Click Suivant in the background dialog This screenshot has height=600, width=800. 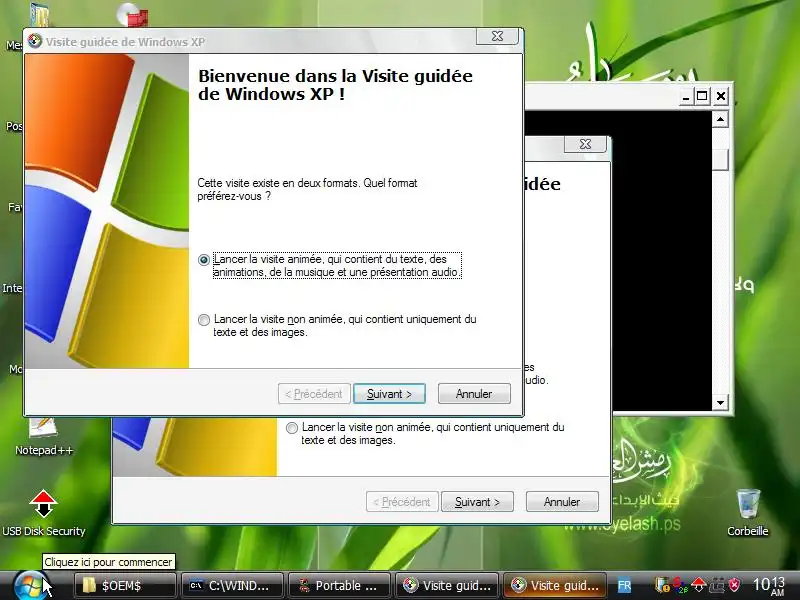477,502
